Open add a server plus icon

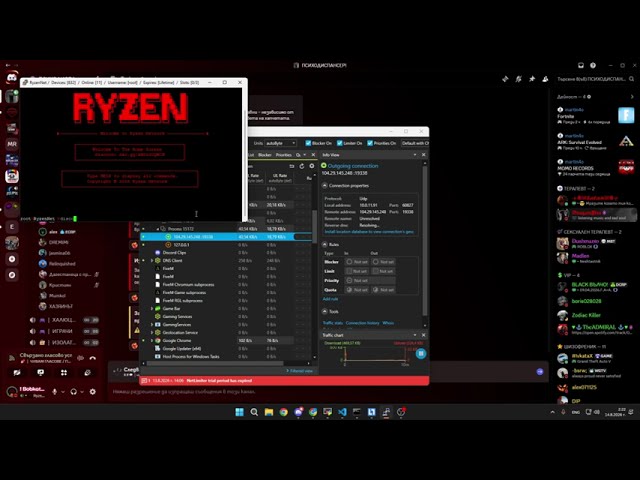[x=12, y=259]
